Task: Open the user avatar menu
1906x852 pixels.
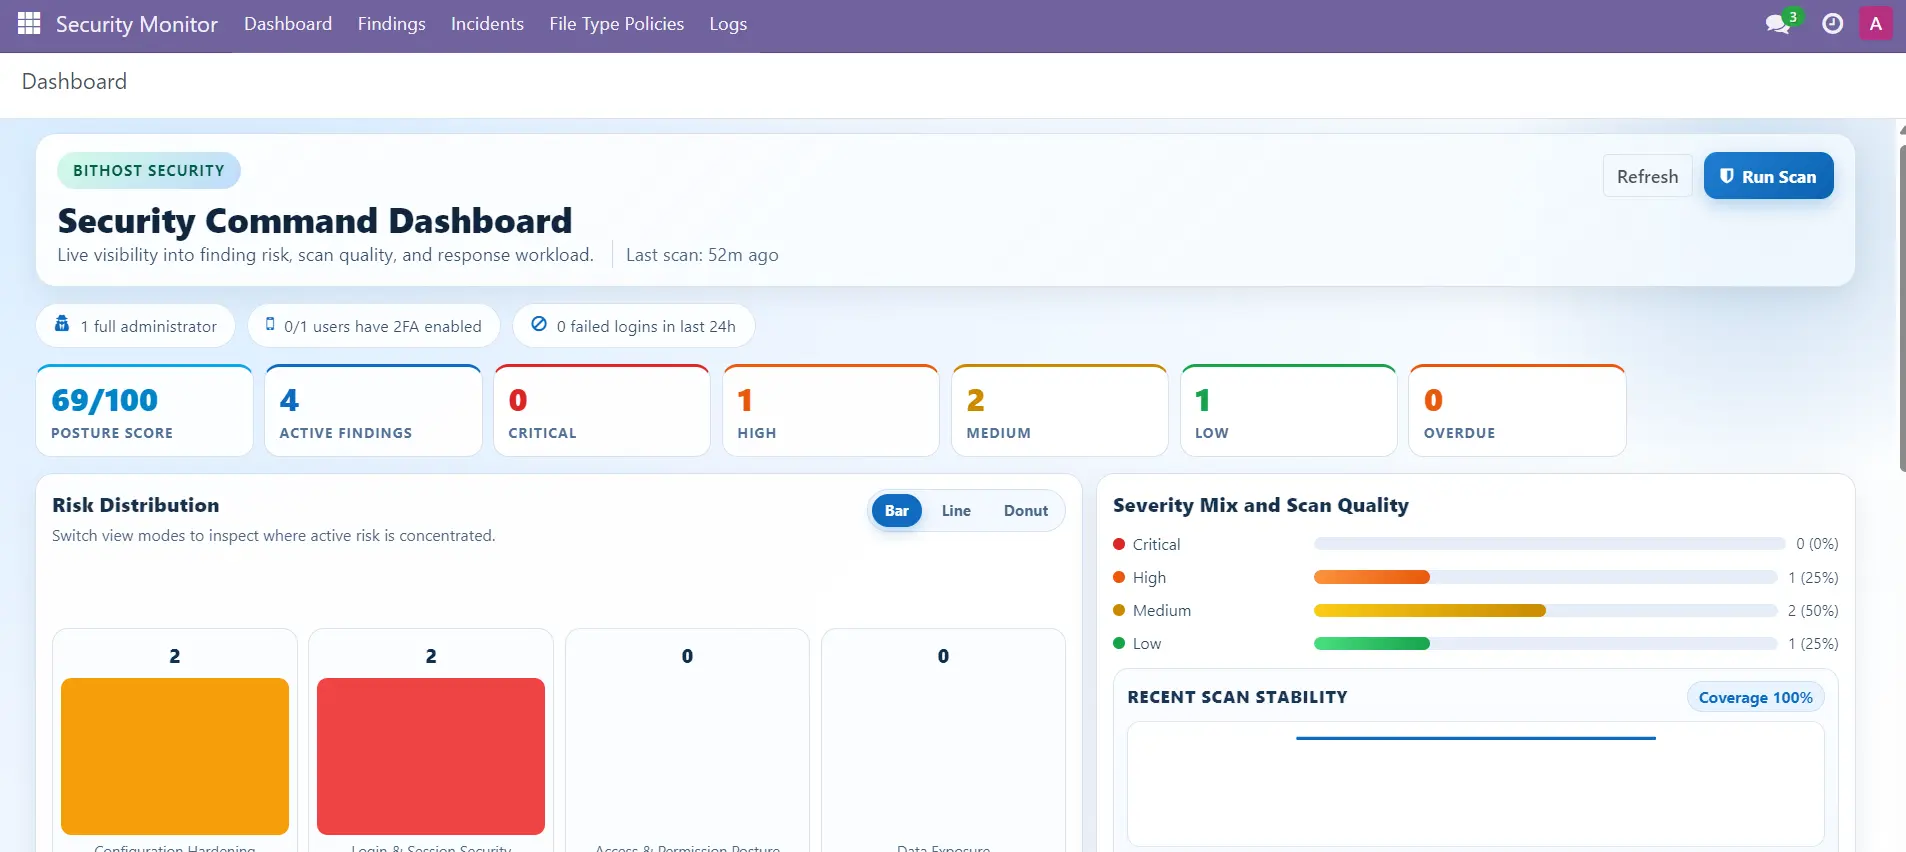Action: [1875, 23]
